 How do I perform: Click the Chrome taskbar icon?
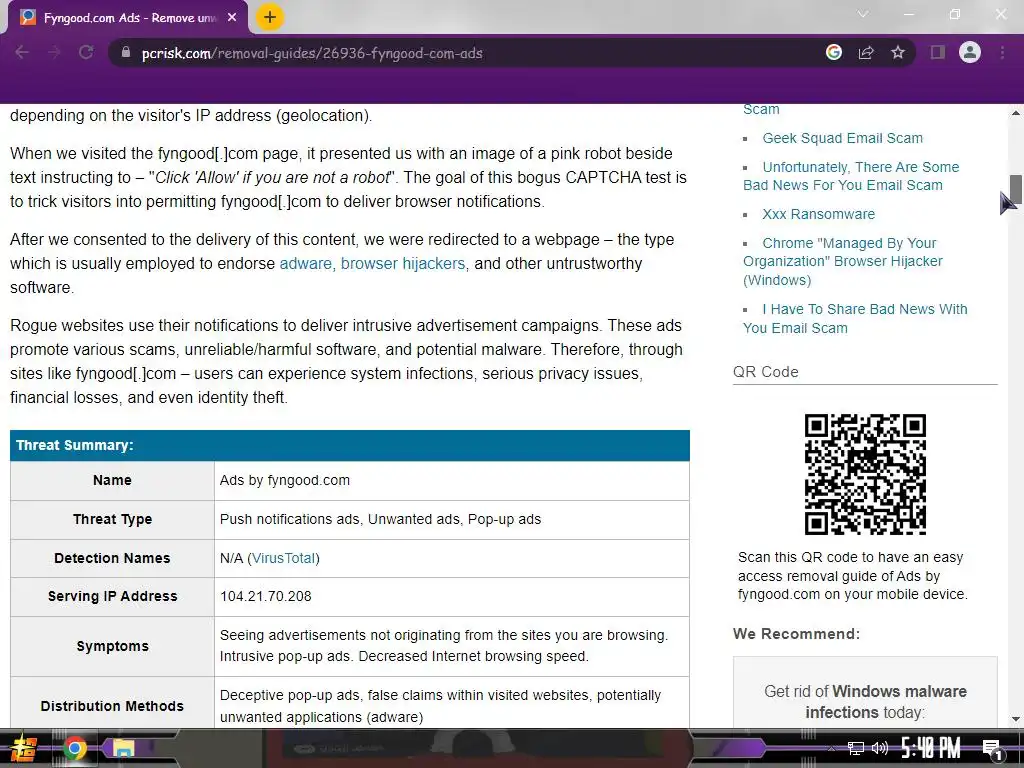click(x=74, y=748)
